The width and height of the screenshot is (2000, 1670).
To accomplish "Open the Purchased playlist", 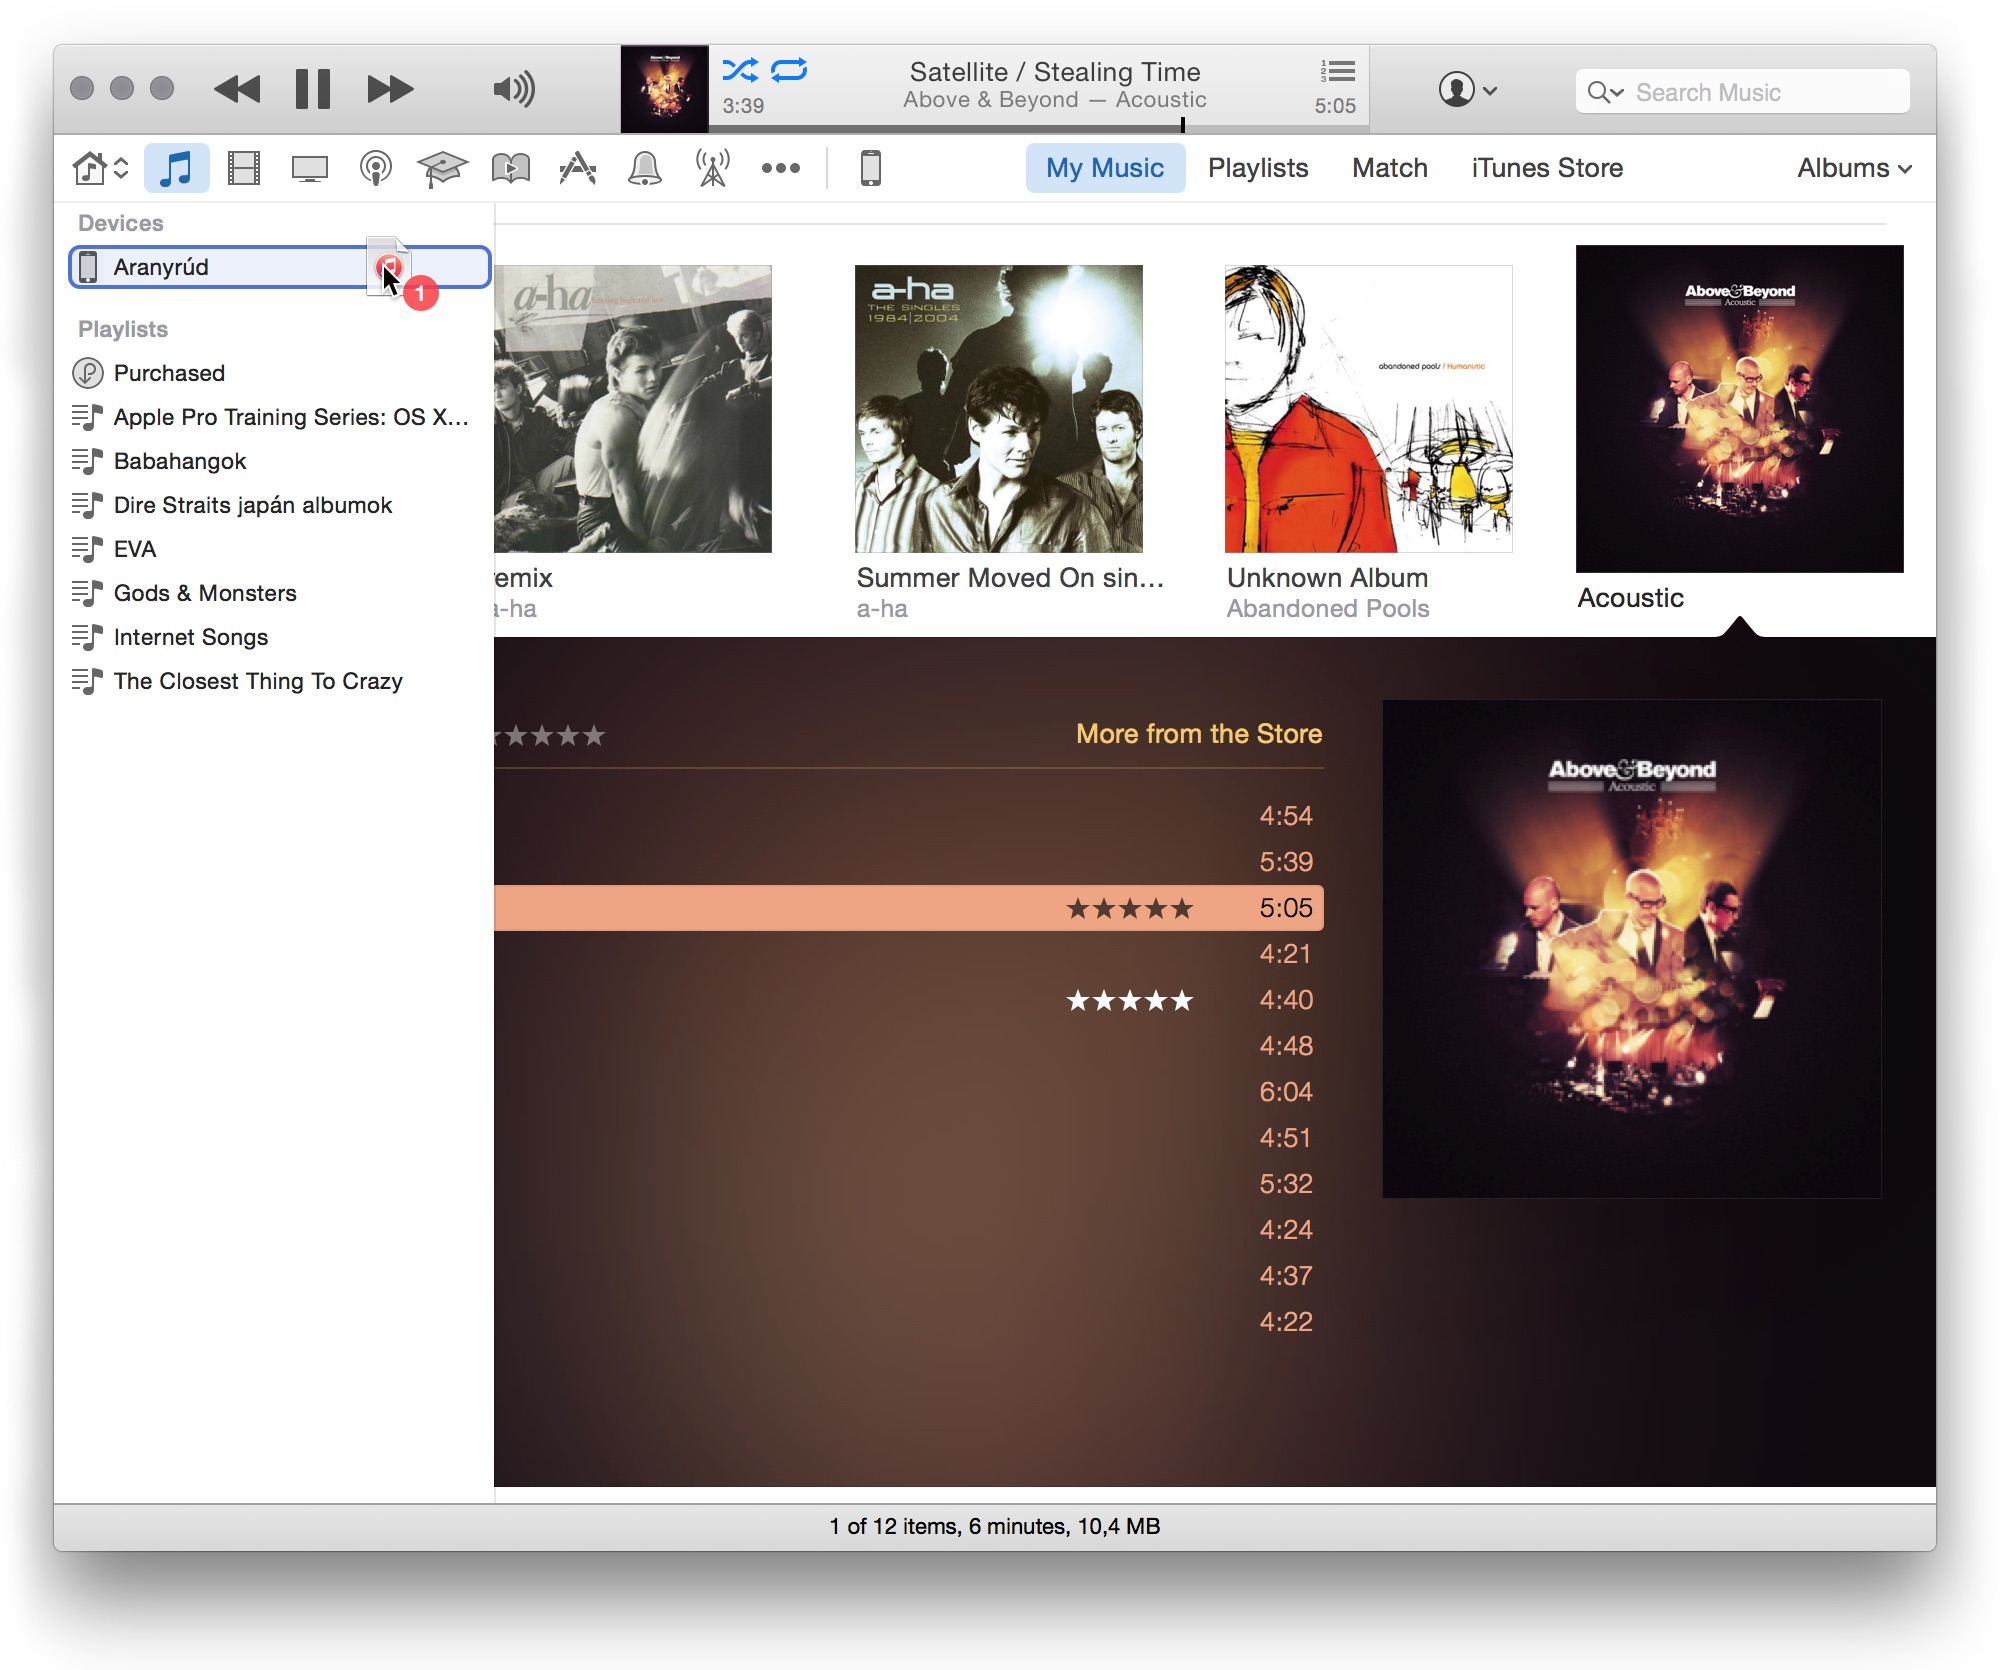I will pyautogui.click(x=272, y=373).
